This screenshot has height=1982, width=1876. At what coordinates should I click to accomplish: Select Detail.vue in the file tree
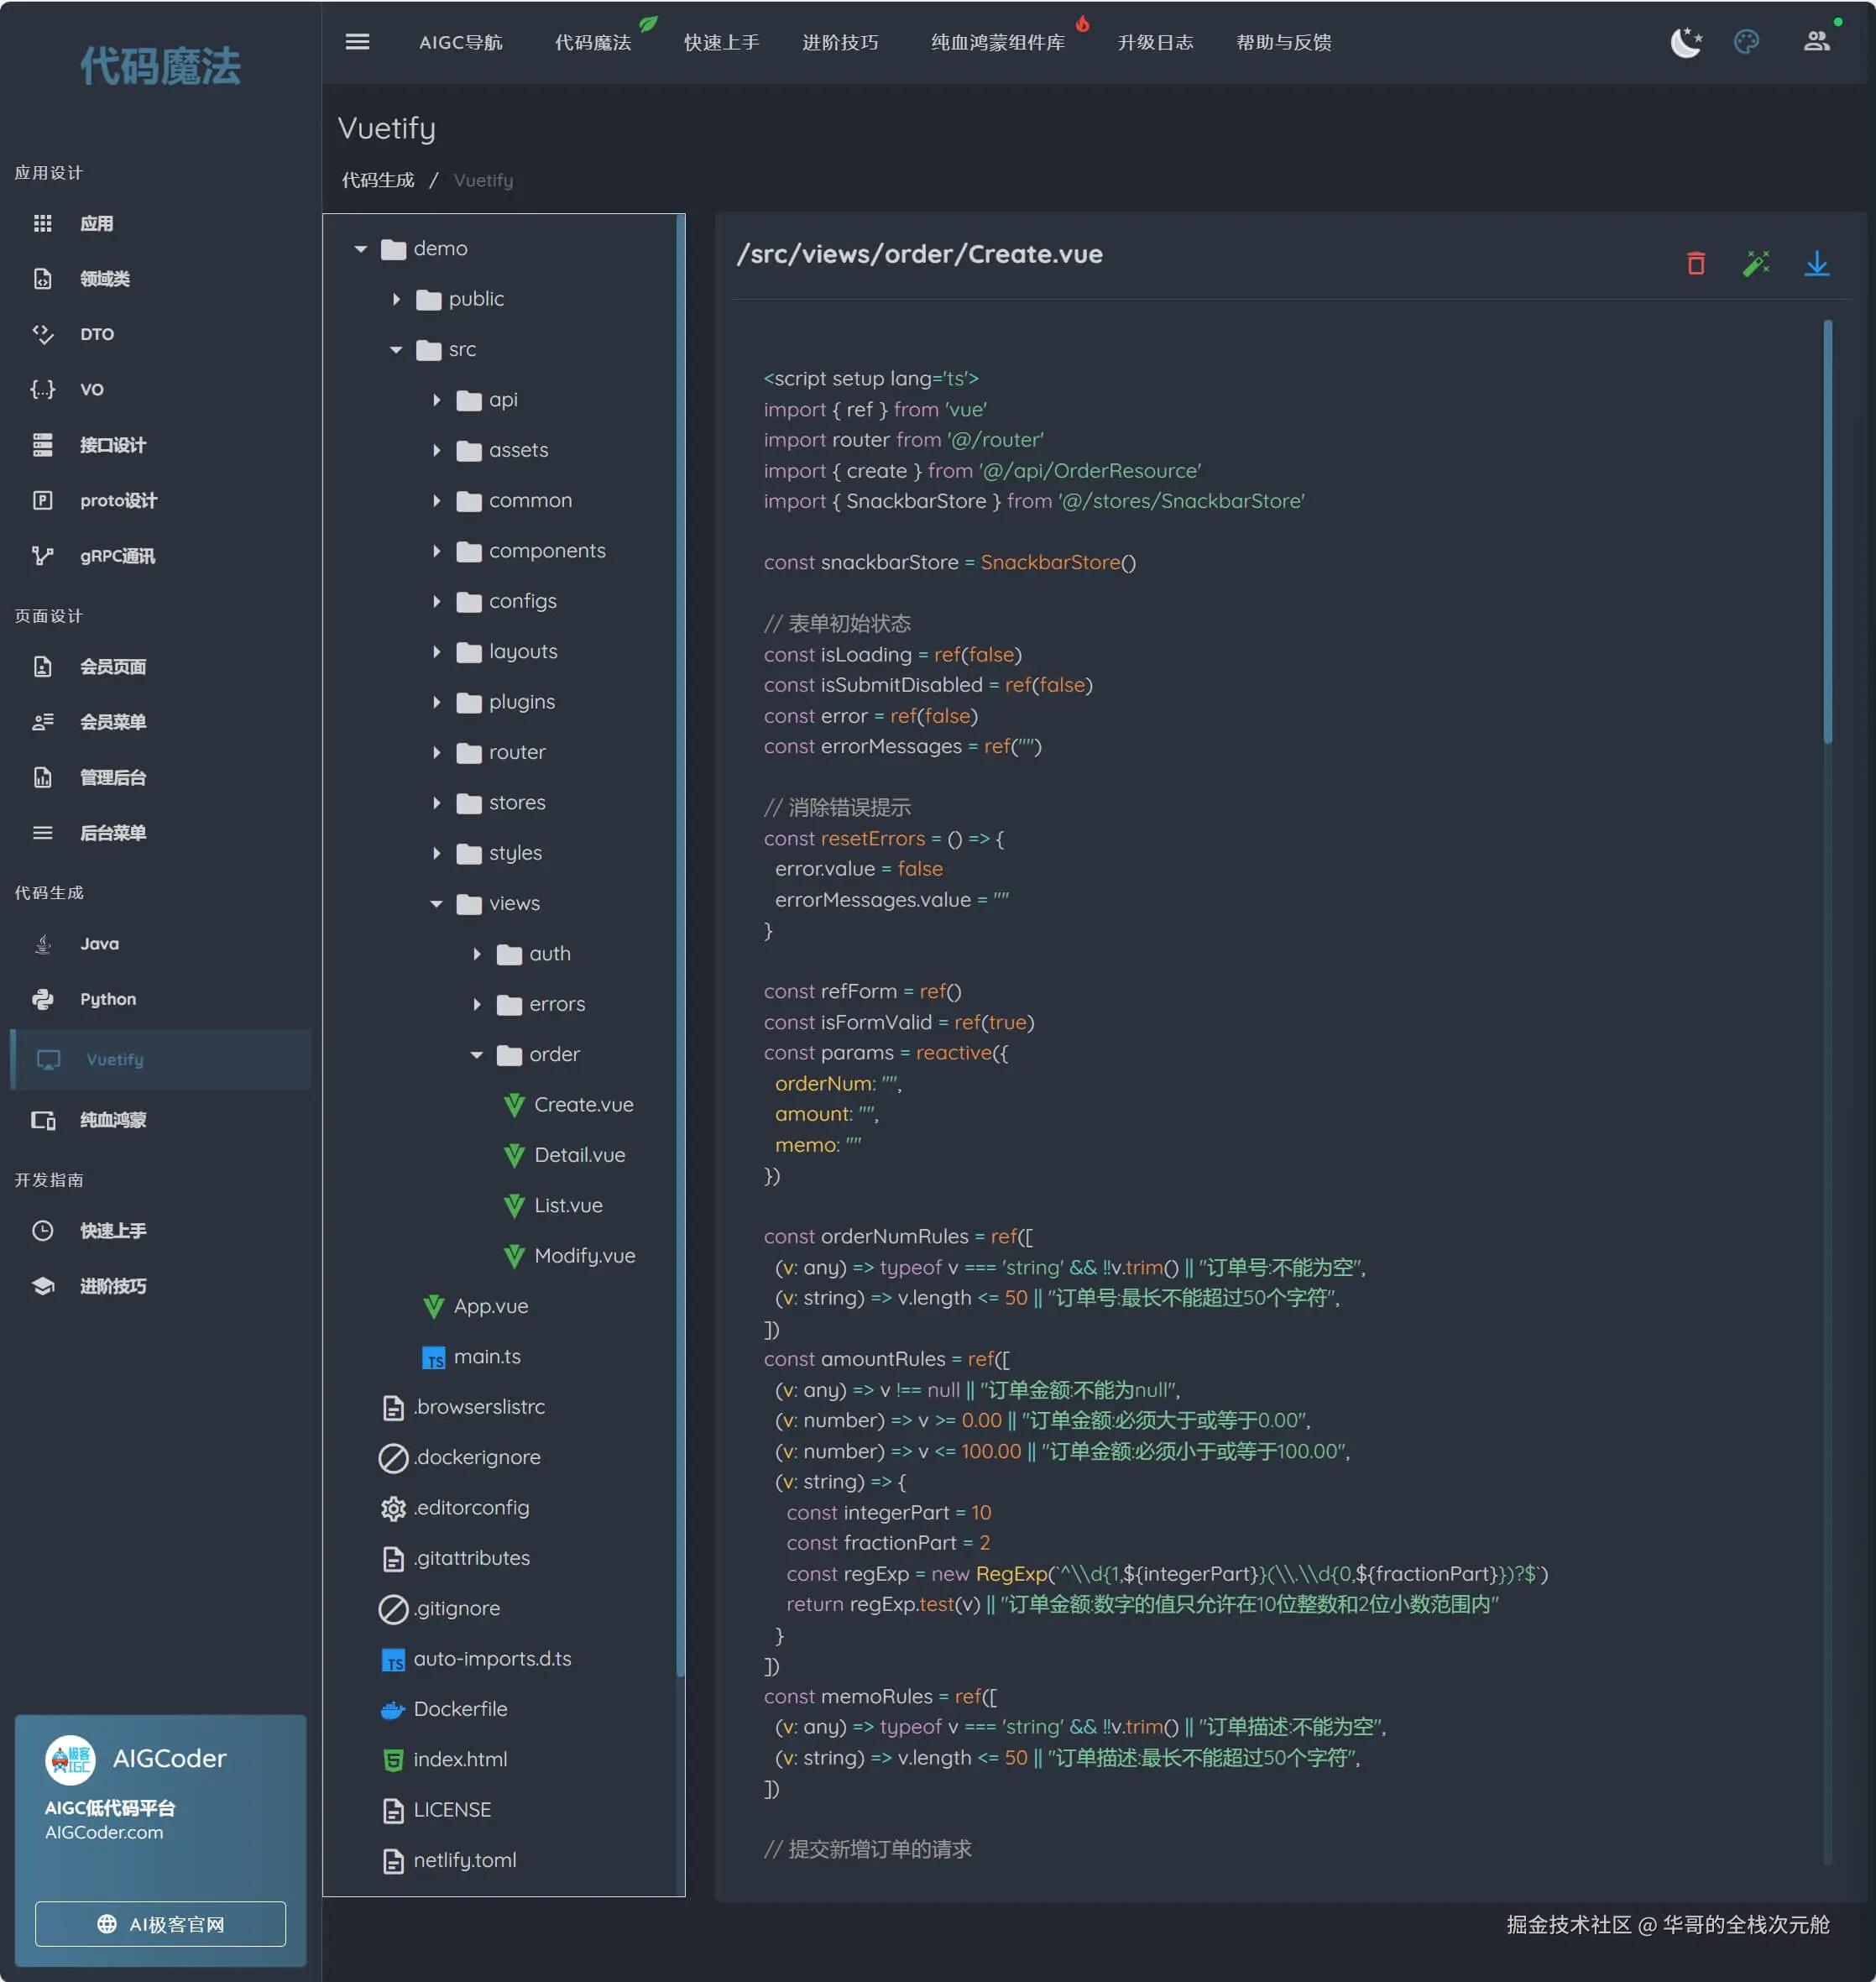pos(579,1155)
